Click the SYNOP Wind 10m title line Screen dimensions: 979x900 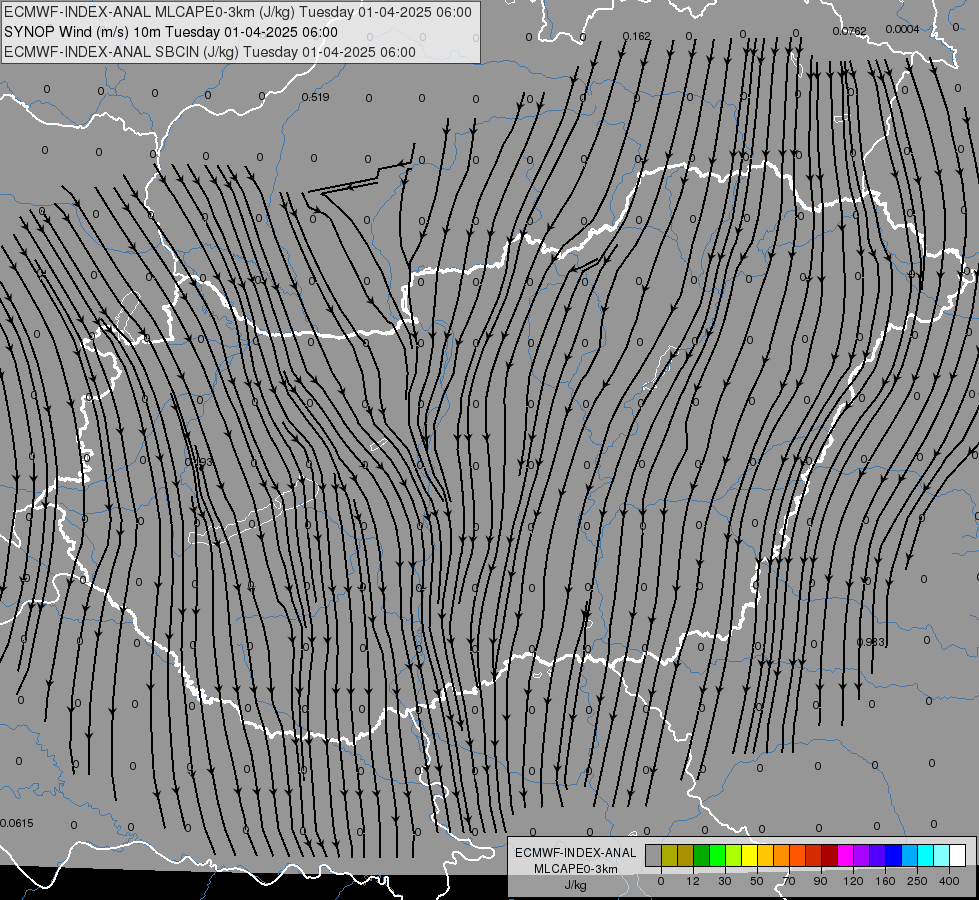point(170,32)
